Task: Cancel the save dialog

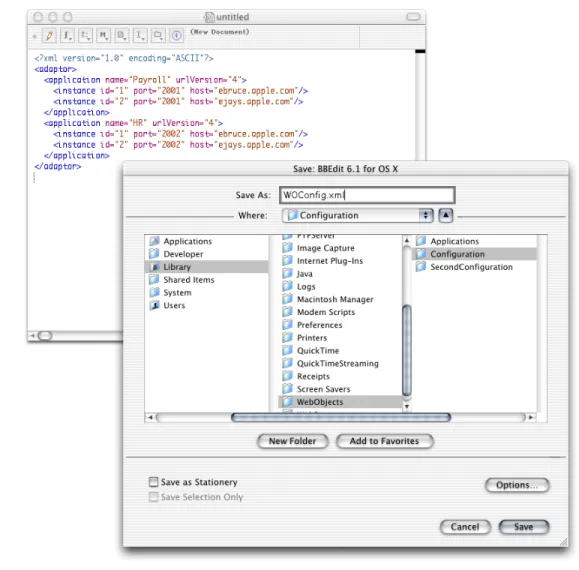Action: [x=465, y=527]
